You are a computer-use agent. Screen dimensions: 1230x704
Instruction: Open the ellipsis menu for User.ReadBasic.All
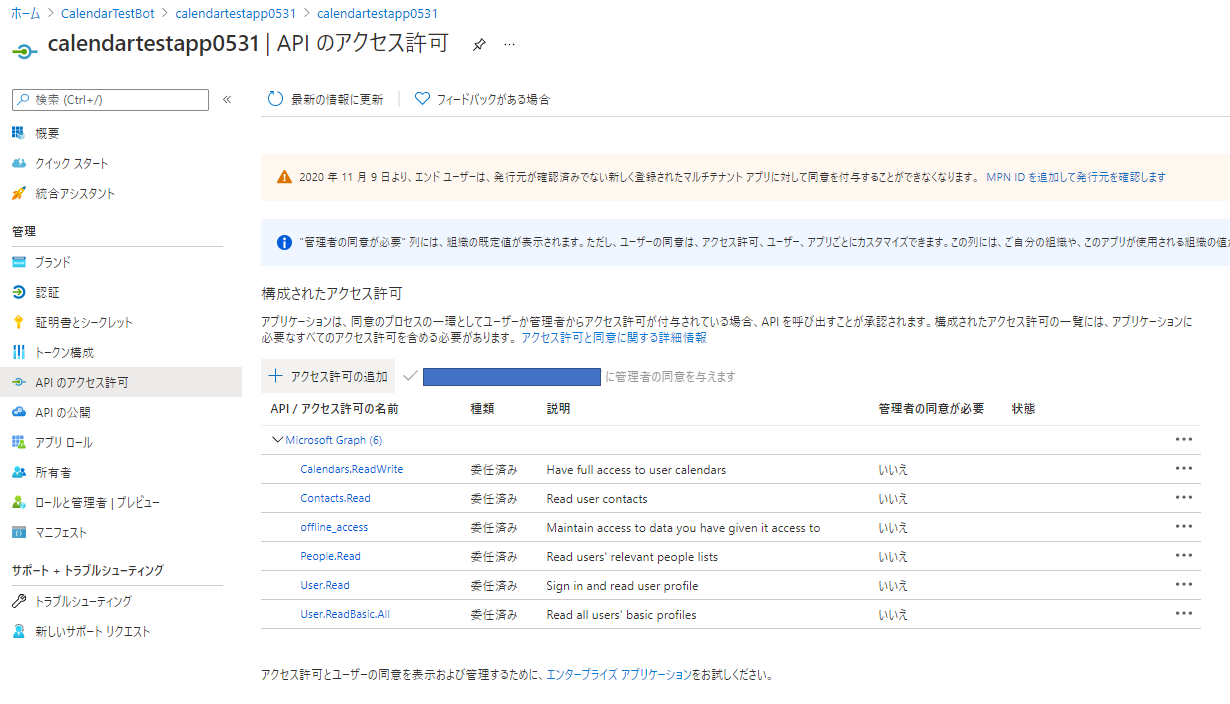point(1184,613)
